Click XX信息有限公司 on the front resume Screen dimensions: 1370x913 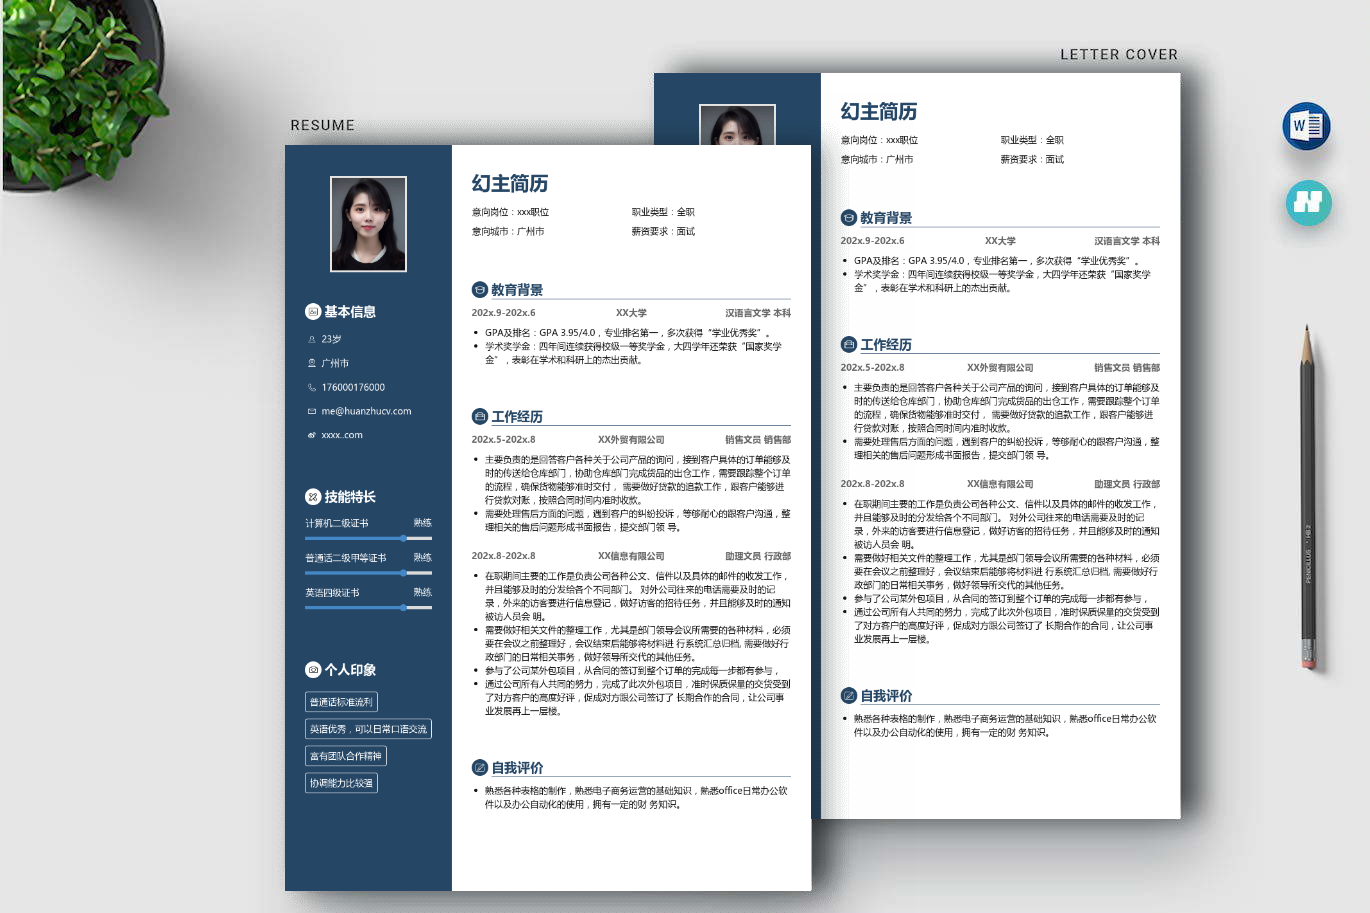tap(631, 556)
